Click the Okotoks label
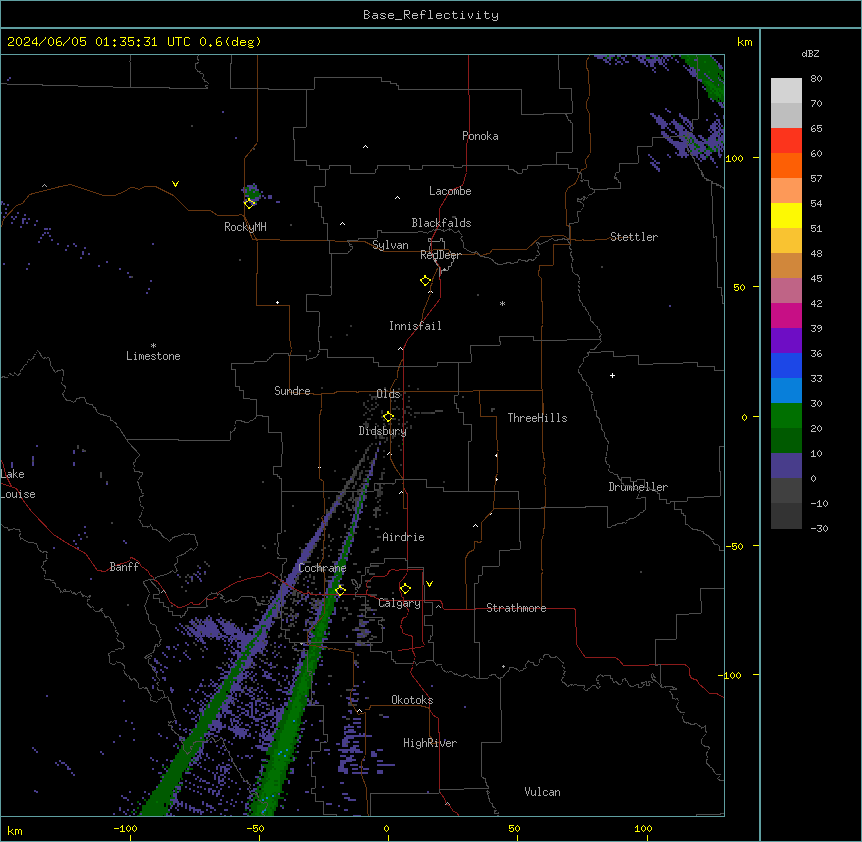Image resolution: width=862 pixels, height=842 pixels. click(412, 700)
